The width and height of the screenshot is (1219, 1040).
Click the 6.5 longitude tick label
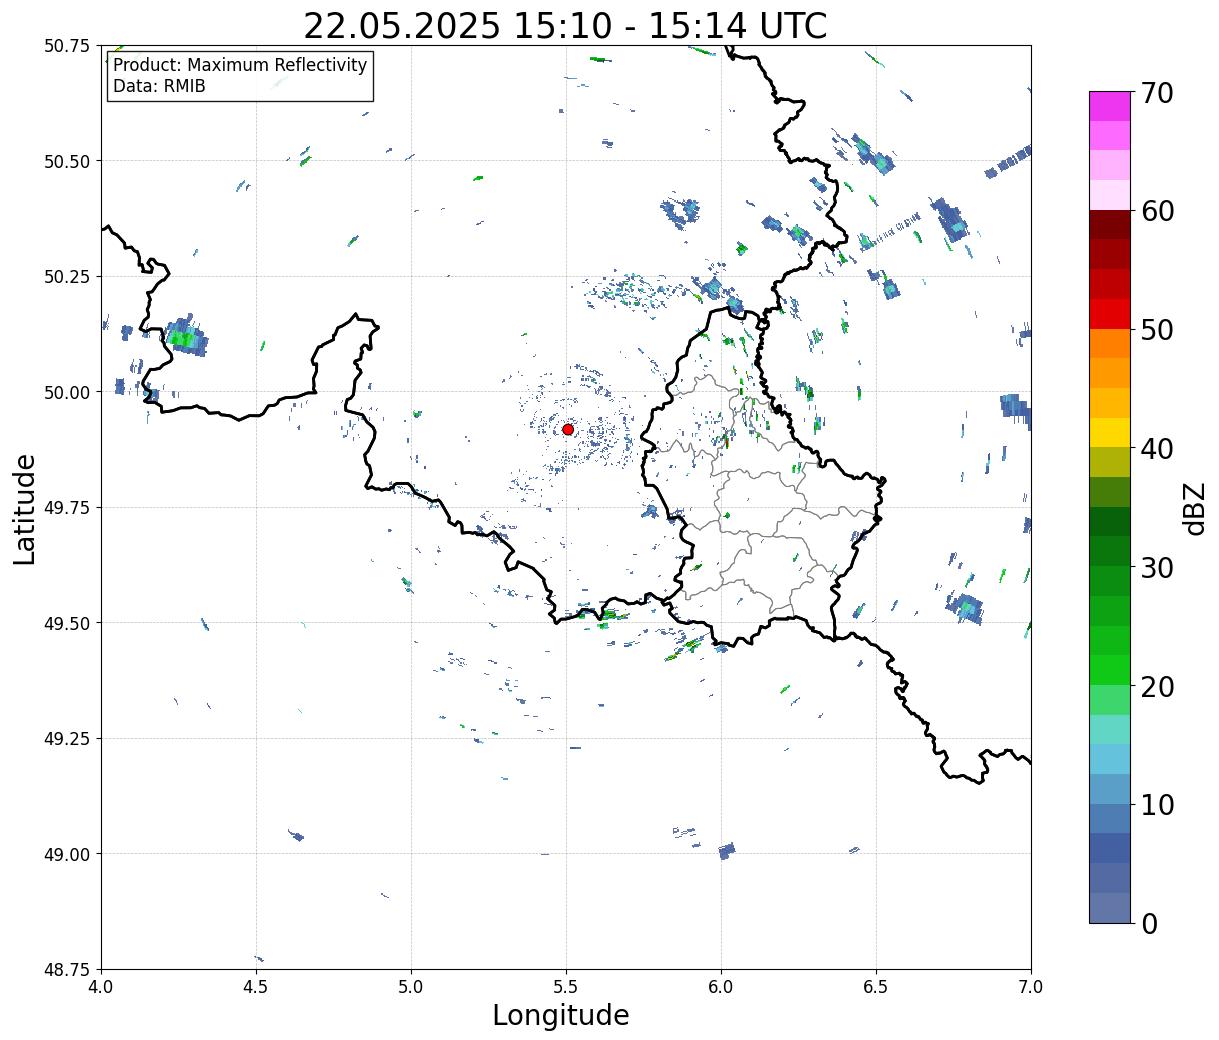(x=876, y=987)
